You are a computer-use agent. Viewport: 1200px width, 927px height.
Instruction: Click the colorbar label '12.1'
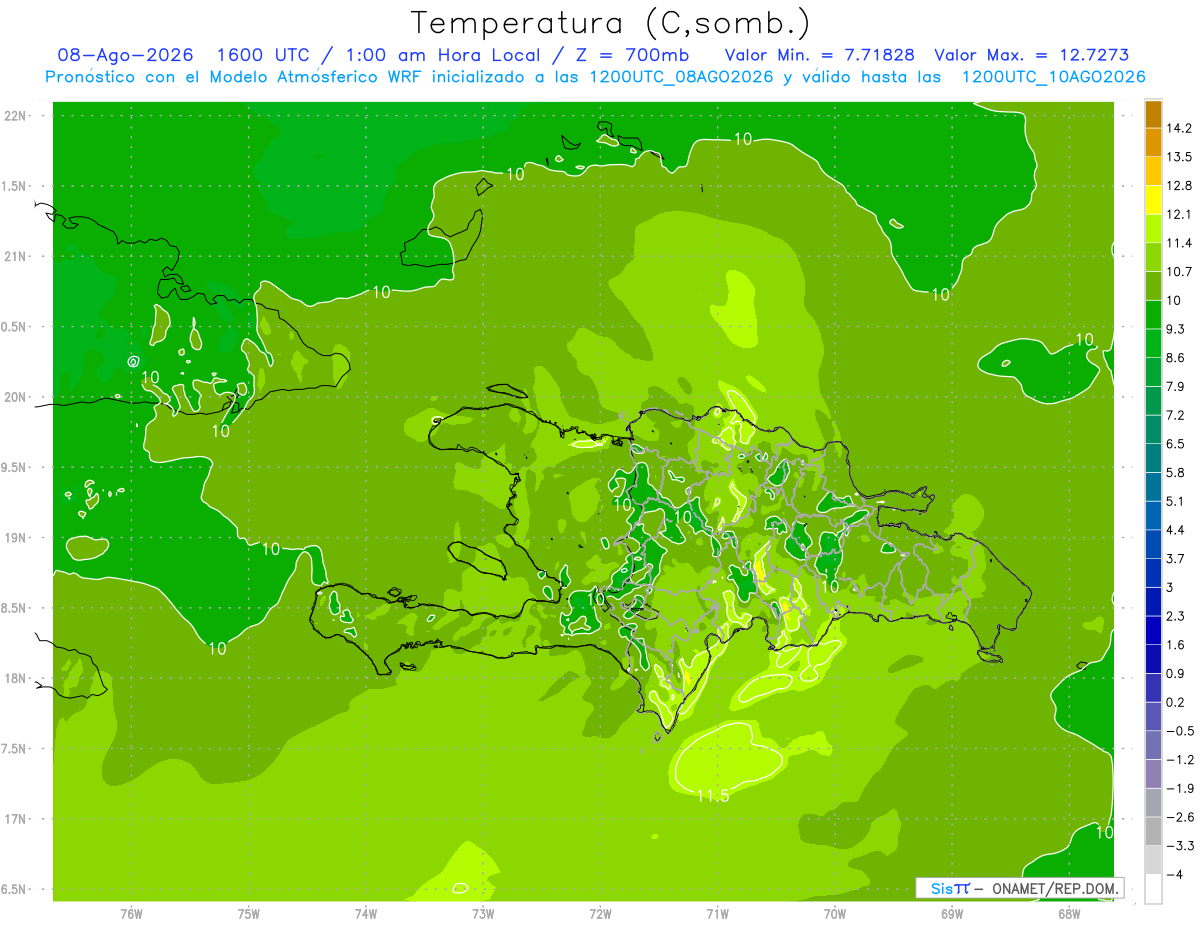pos(1179,214)
